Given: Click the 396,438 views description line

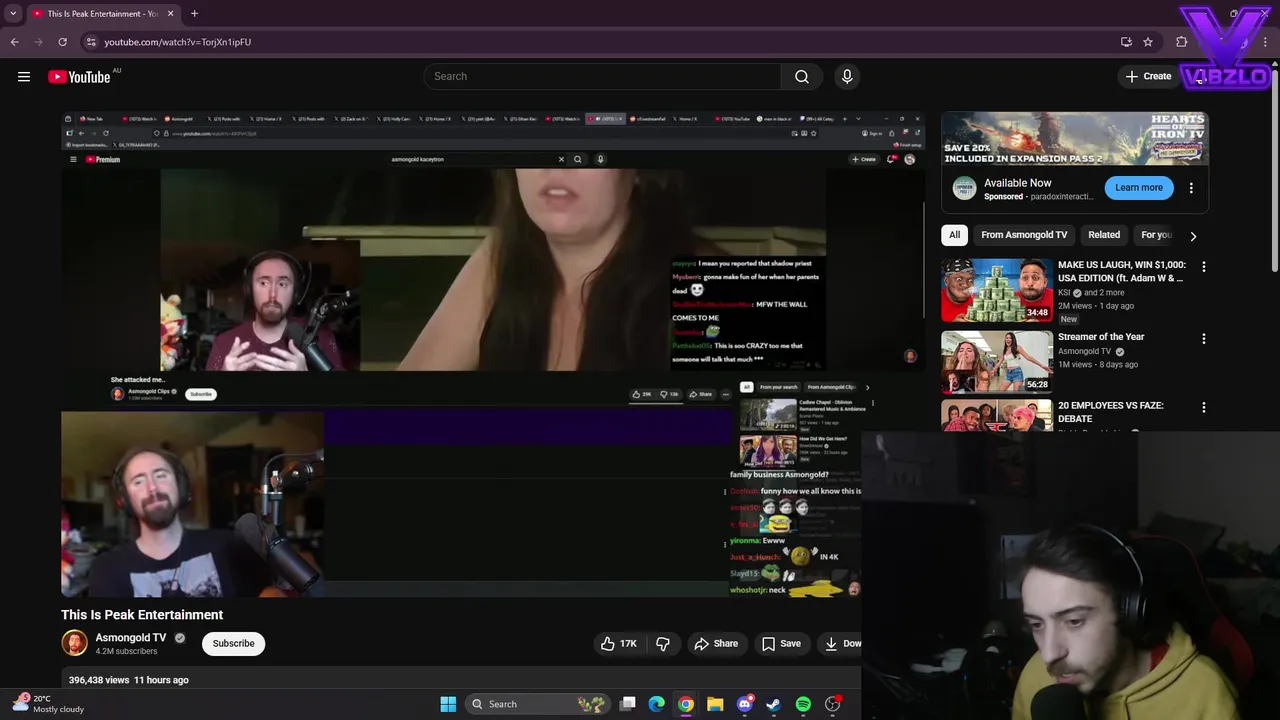Looking at the screenshot, I should 129,680.
